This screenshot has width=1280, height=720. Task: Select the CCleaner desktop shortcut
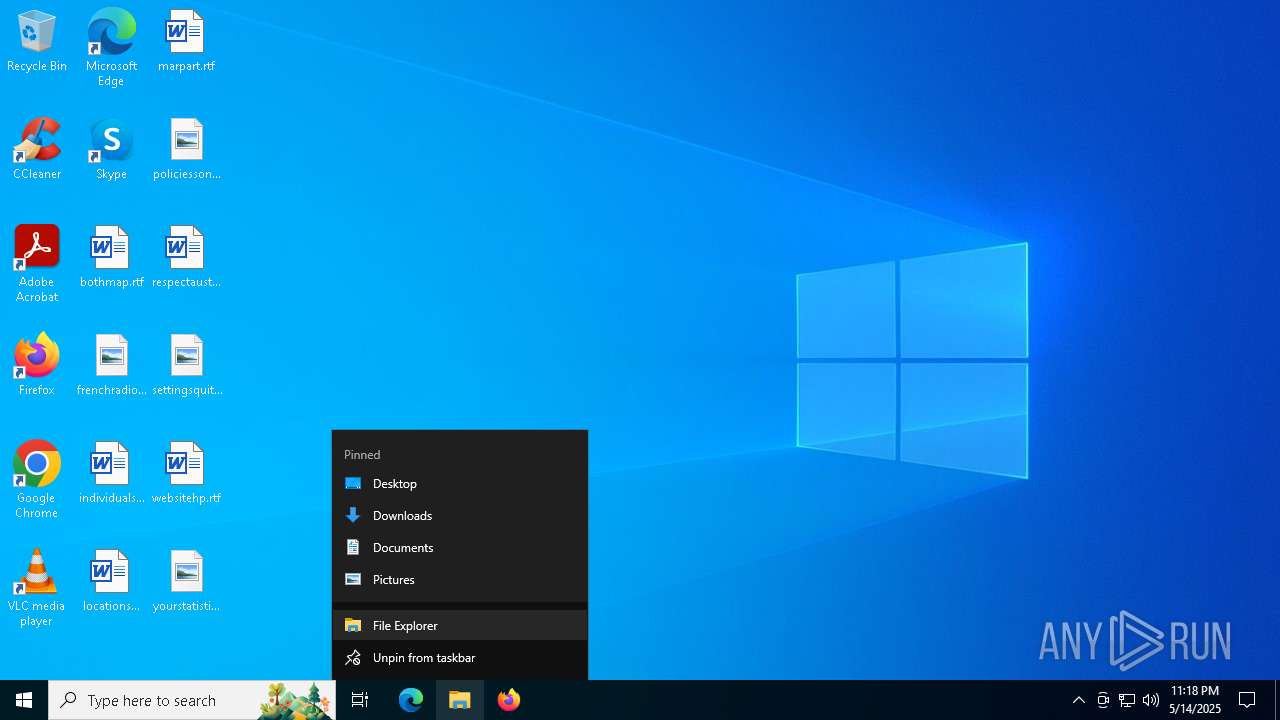pyautogui.click(x=37, y=150)
